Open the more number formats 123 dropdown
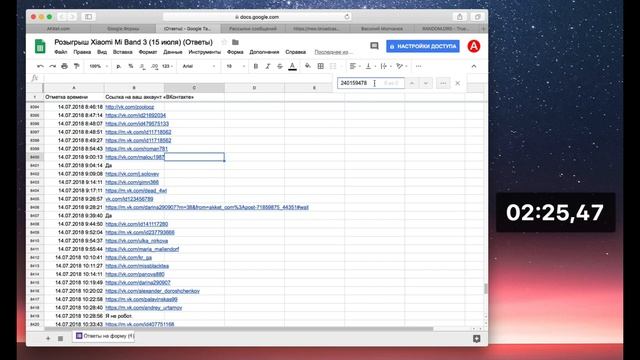 (167, 66)
